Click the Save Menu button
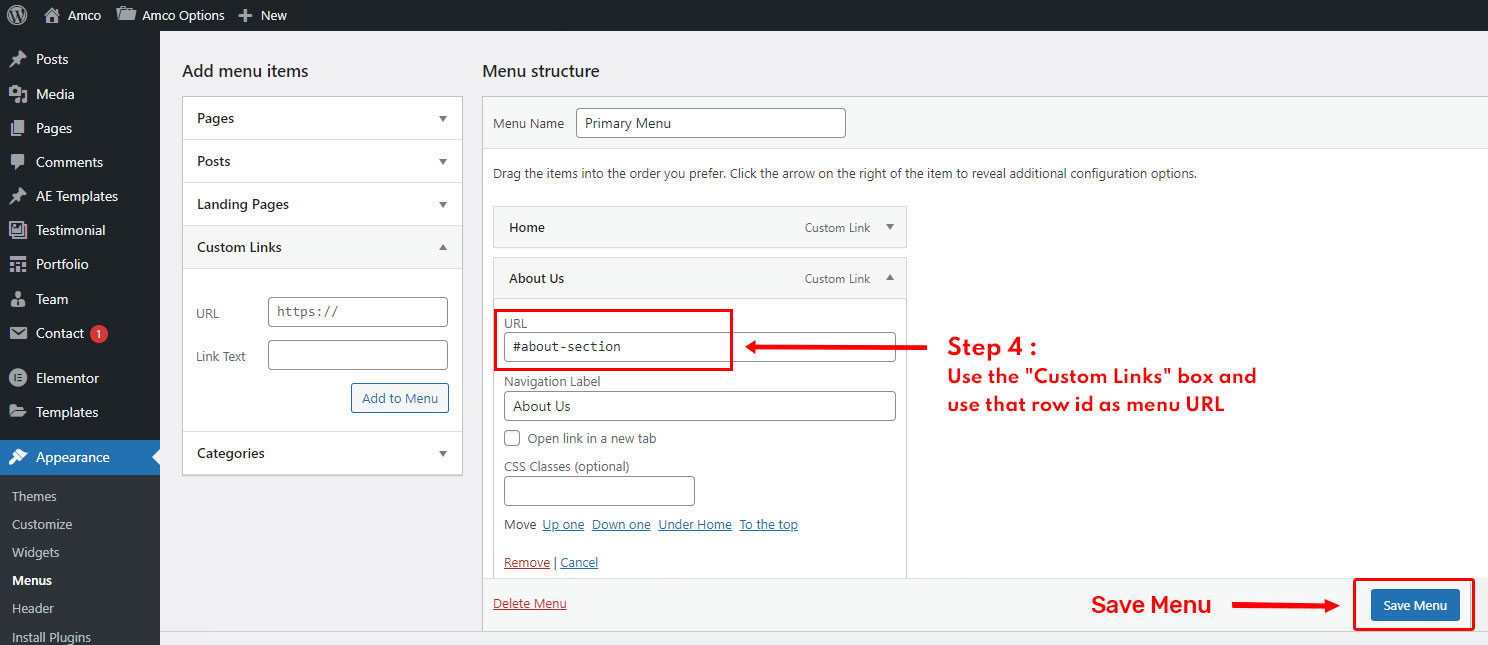 [1415, 605]
